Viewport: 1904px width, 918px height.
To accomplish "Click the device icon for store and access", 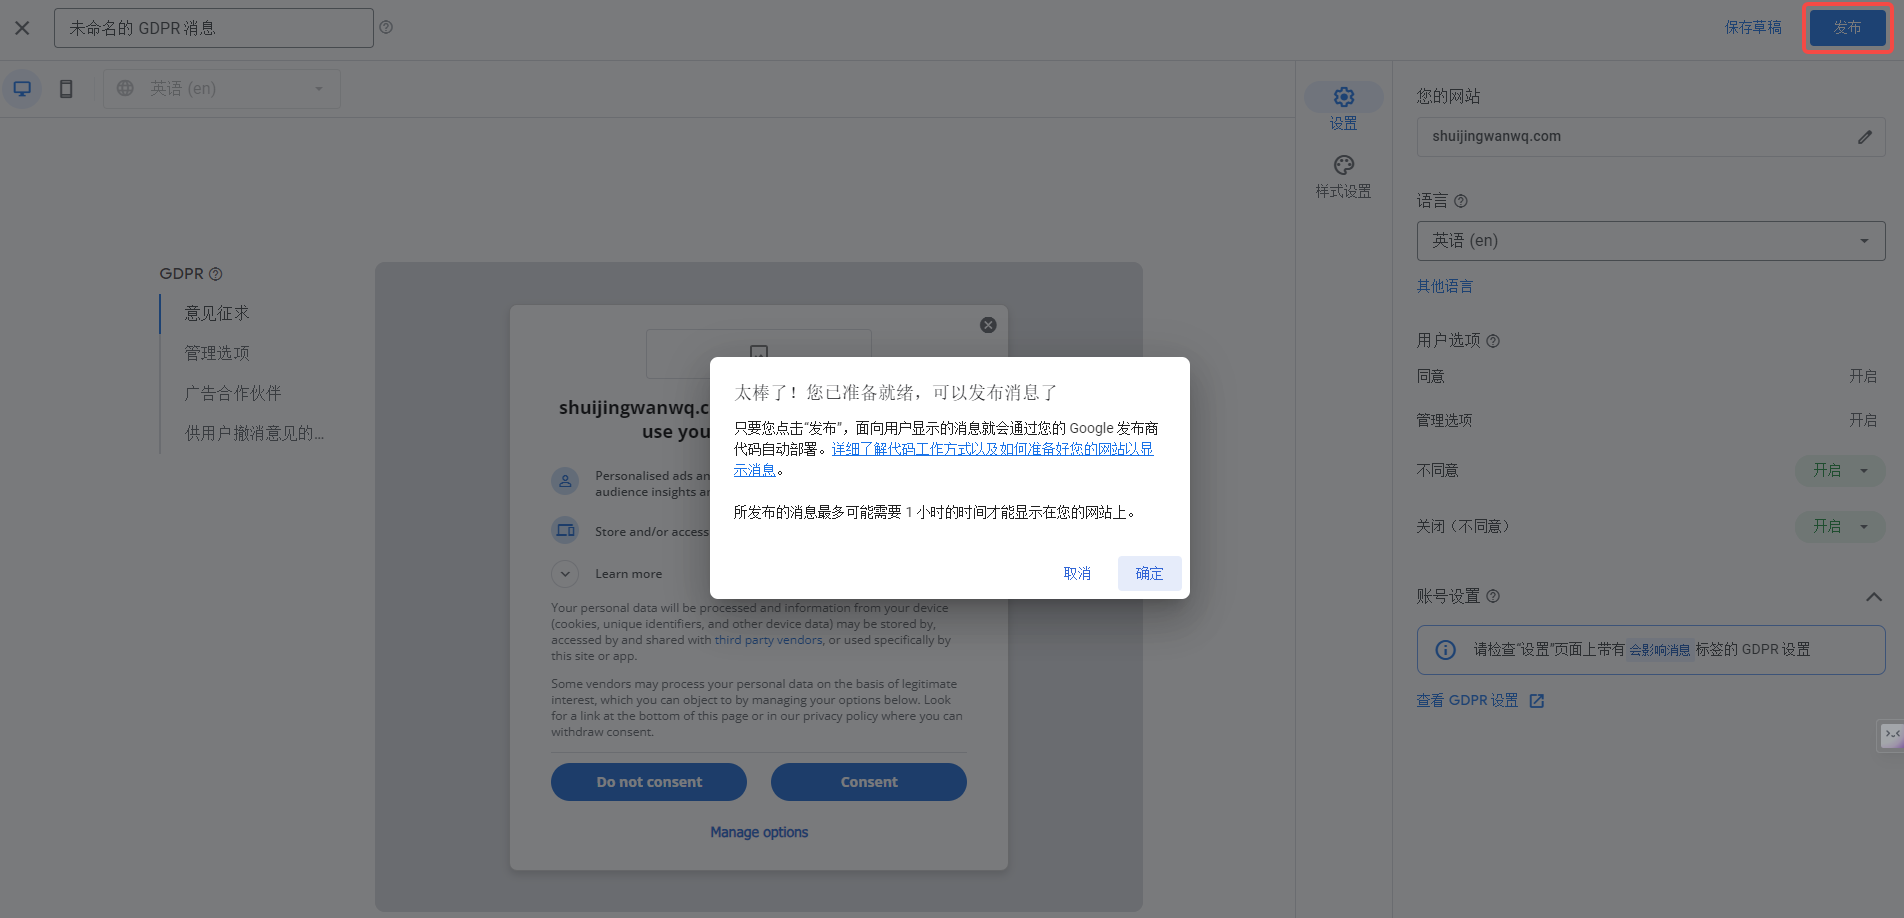I will (565, 530).
